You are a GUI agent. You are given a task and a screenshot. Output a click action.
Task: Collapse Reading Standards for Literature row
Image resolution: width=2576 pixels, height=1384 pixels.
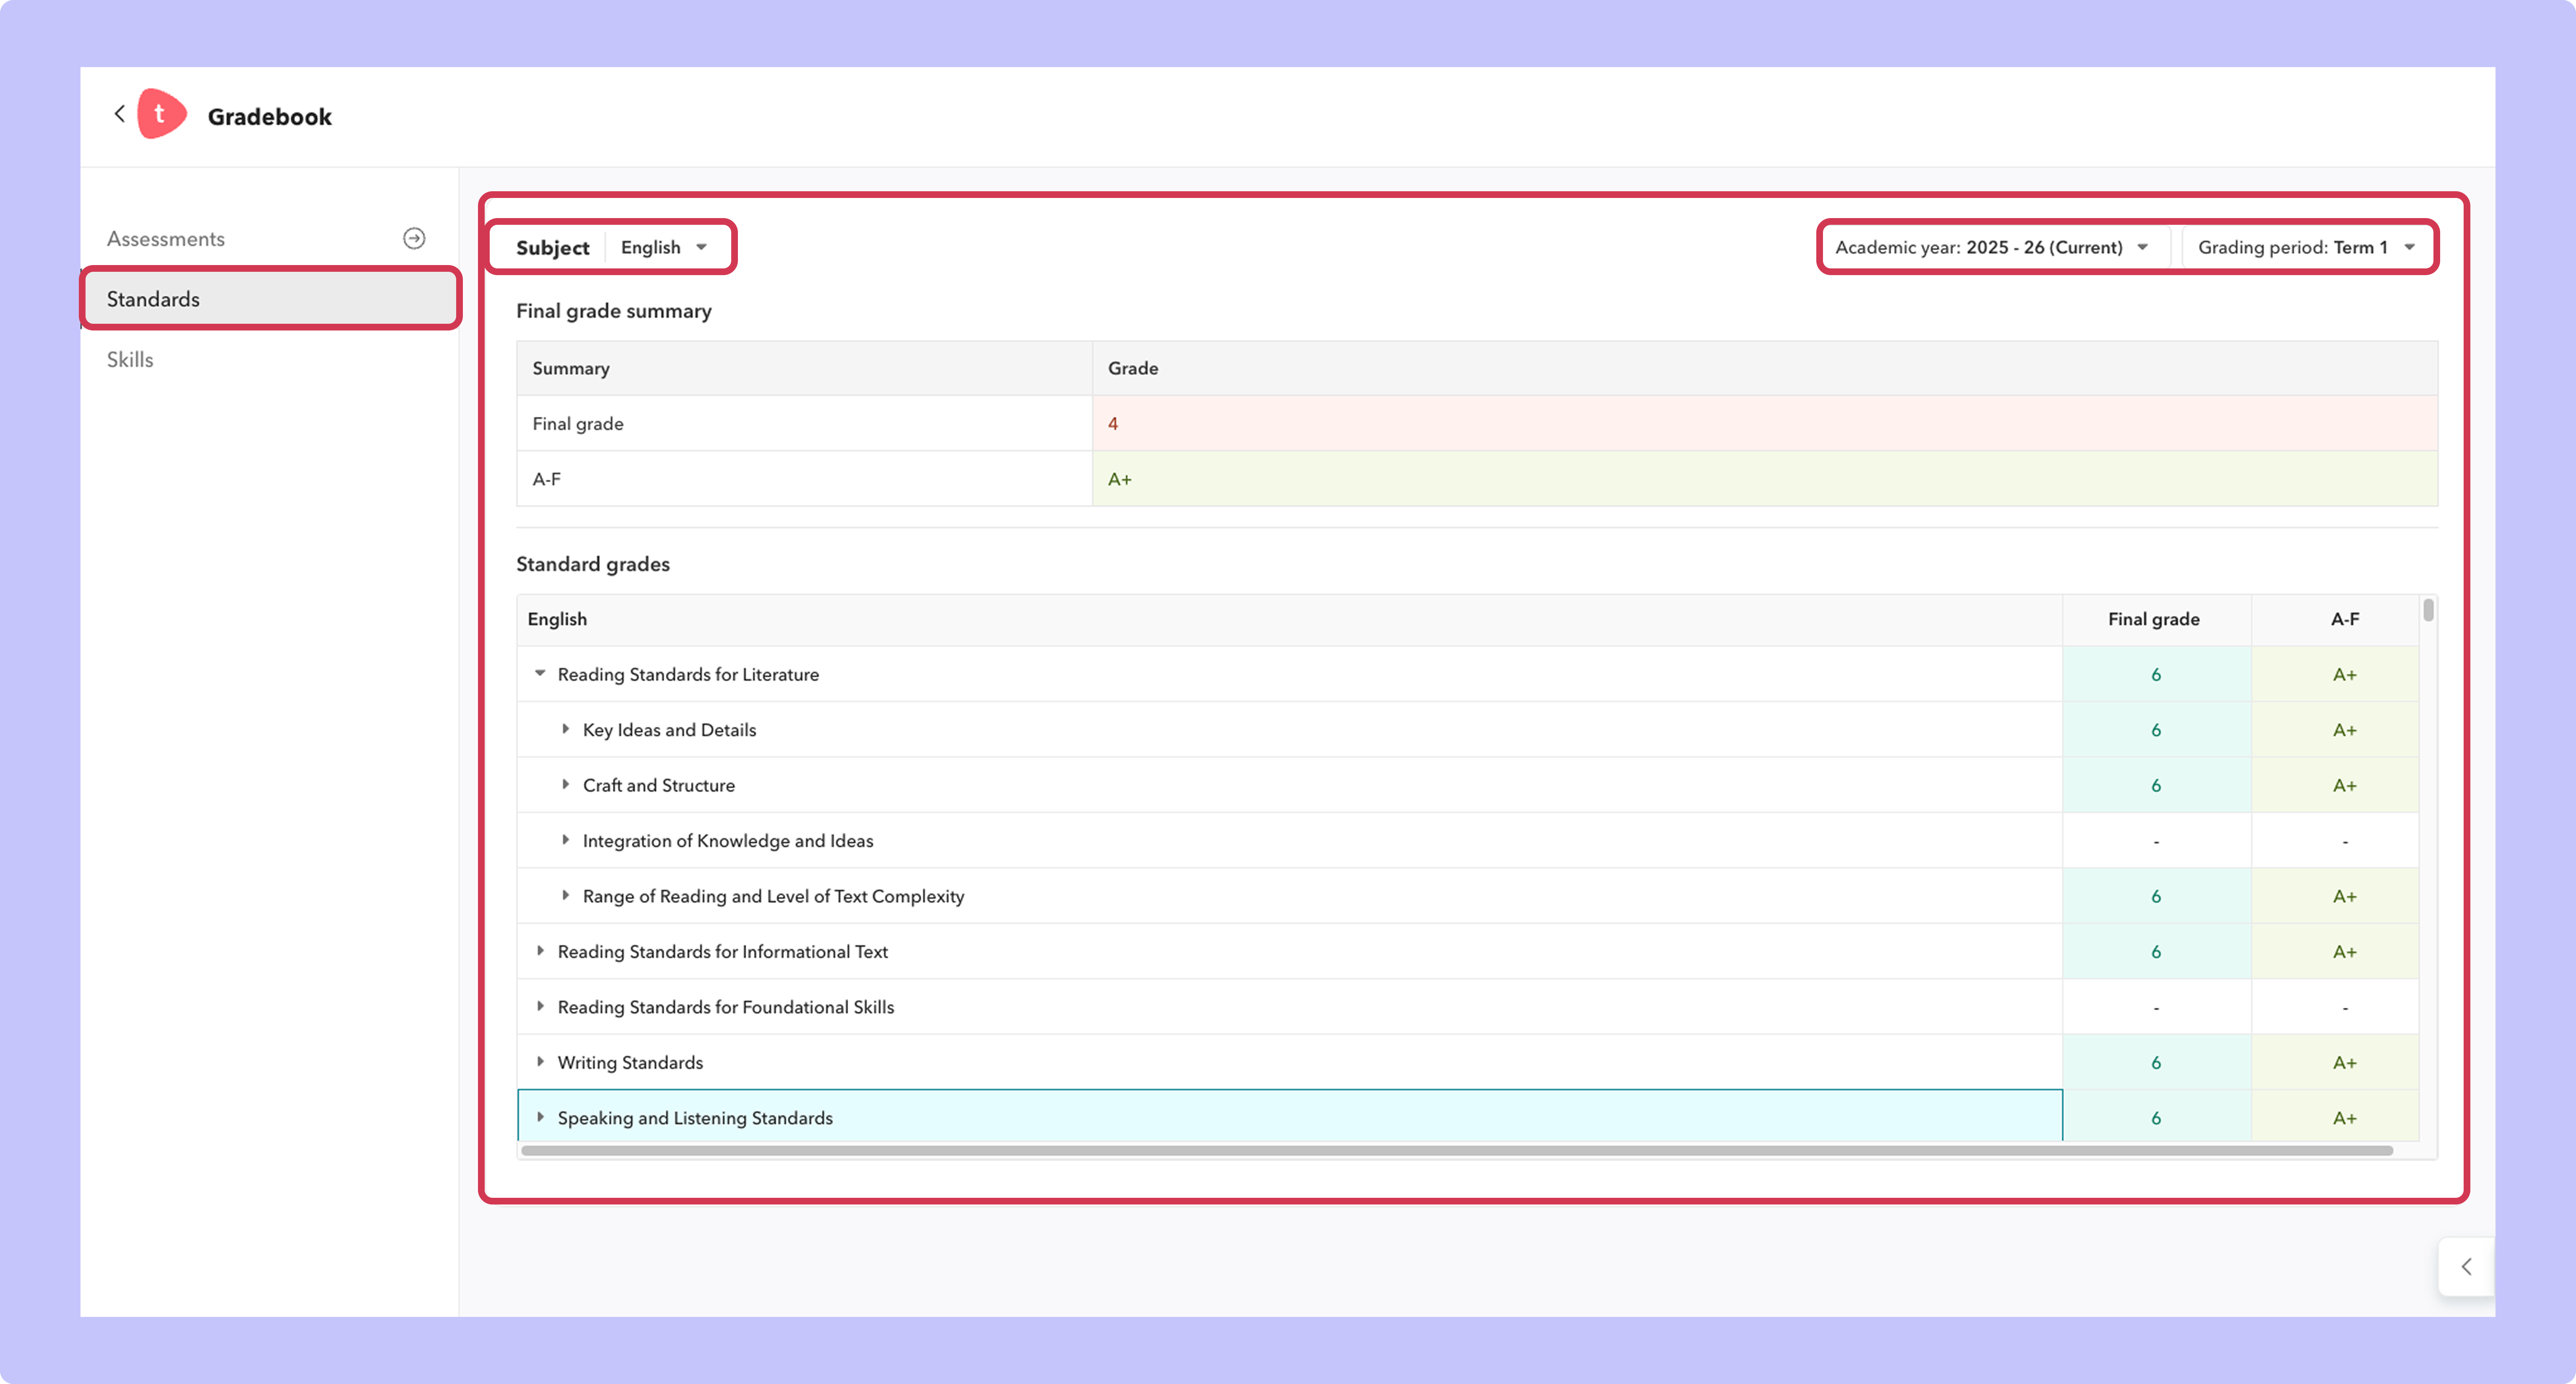pyautogui.click(x=540, y=674)
